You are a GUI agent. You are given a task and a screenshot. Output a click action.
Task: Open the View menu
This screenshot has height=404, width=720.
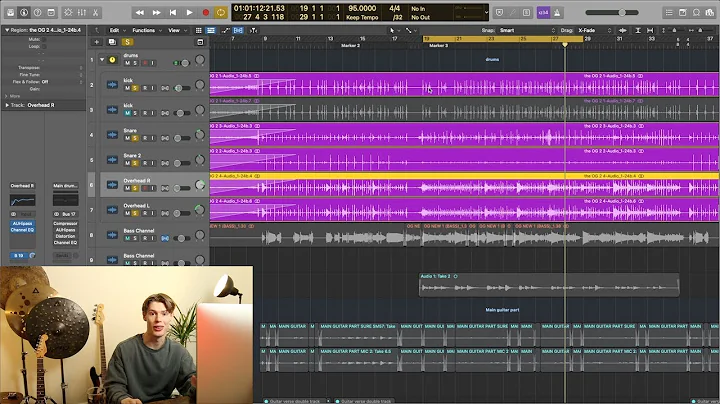click(177, 30)
